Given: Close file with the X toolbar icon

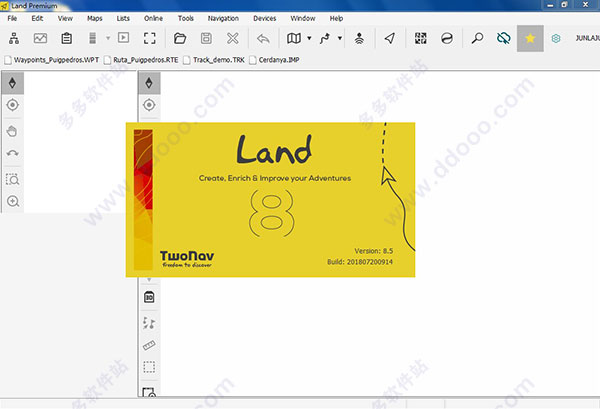Looking at the screenshot, I should (233, 38).
